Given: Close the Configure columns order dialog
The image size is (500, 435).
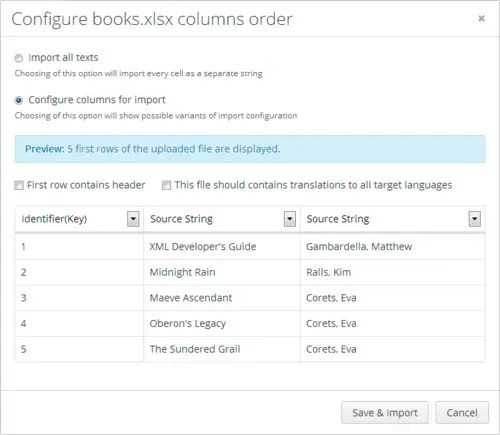Looking at the screenshot, I should (481, 18).
